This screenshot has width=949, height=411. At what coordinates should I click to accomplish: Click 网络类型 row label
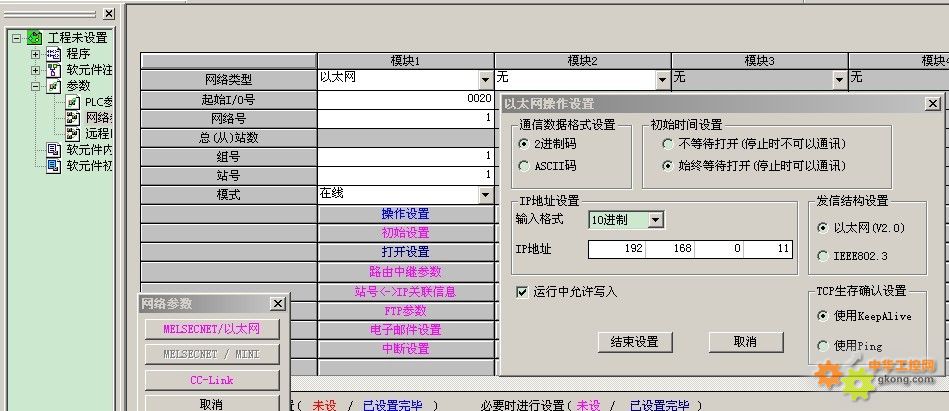[x=229, y=79]
